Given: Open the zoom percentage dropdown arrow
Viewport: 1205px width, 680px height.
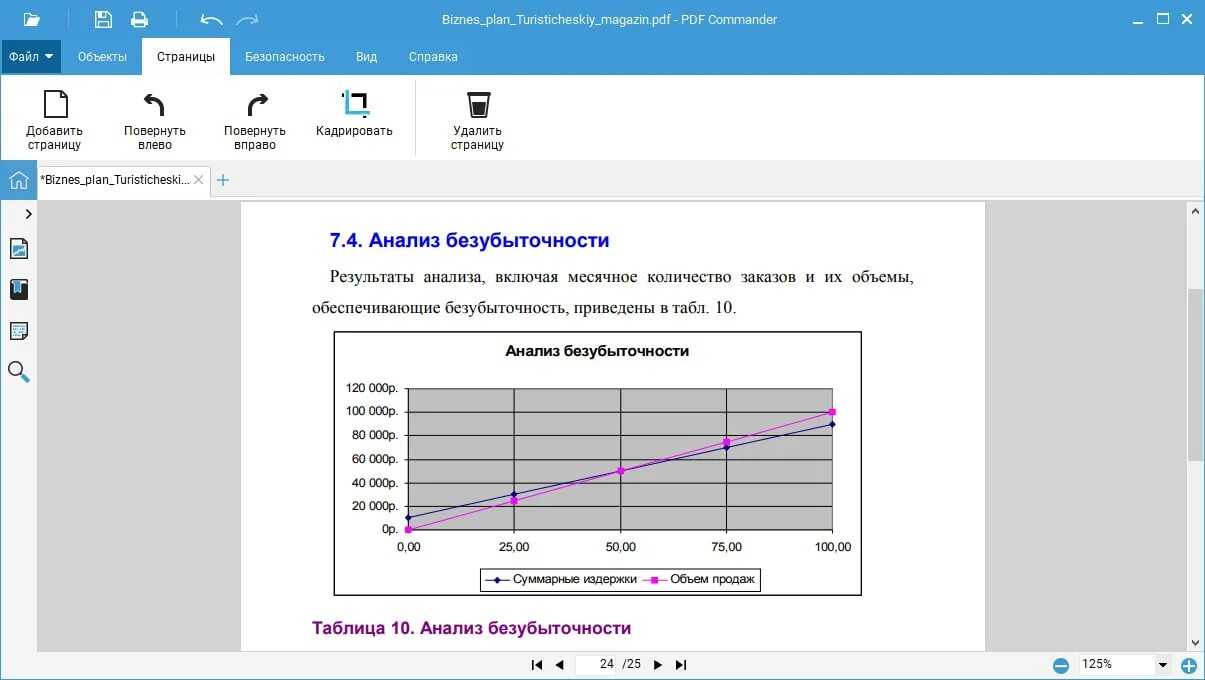Looking at the screenshot, I should tap(1163, 664).
